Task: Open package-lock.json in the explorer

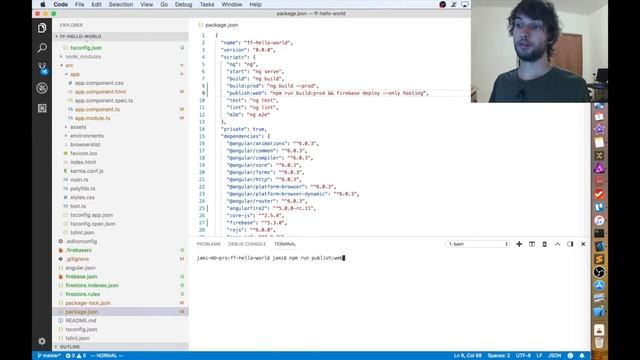Action: 88,303
